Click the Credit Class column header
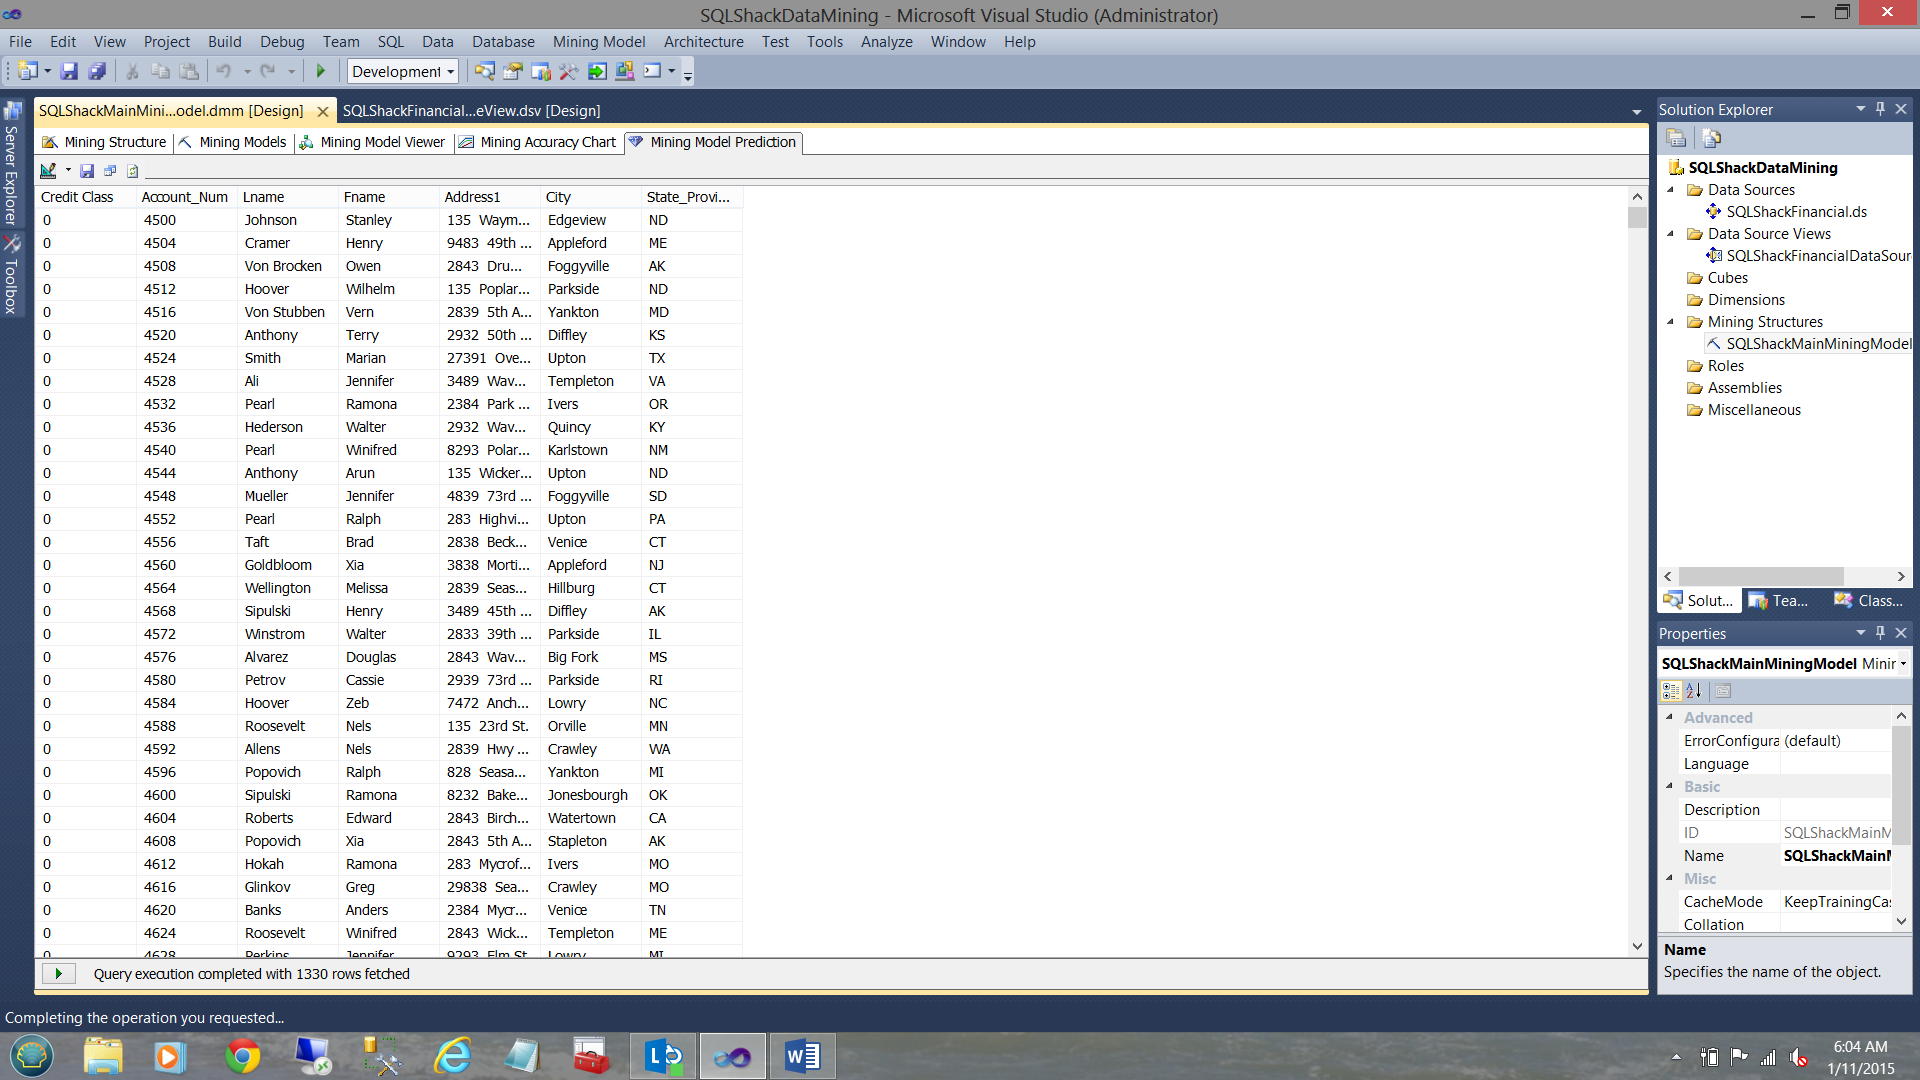This screenshot has height=1080, width=1920. (77, 197)
